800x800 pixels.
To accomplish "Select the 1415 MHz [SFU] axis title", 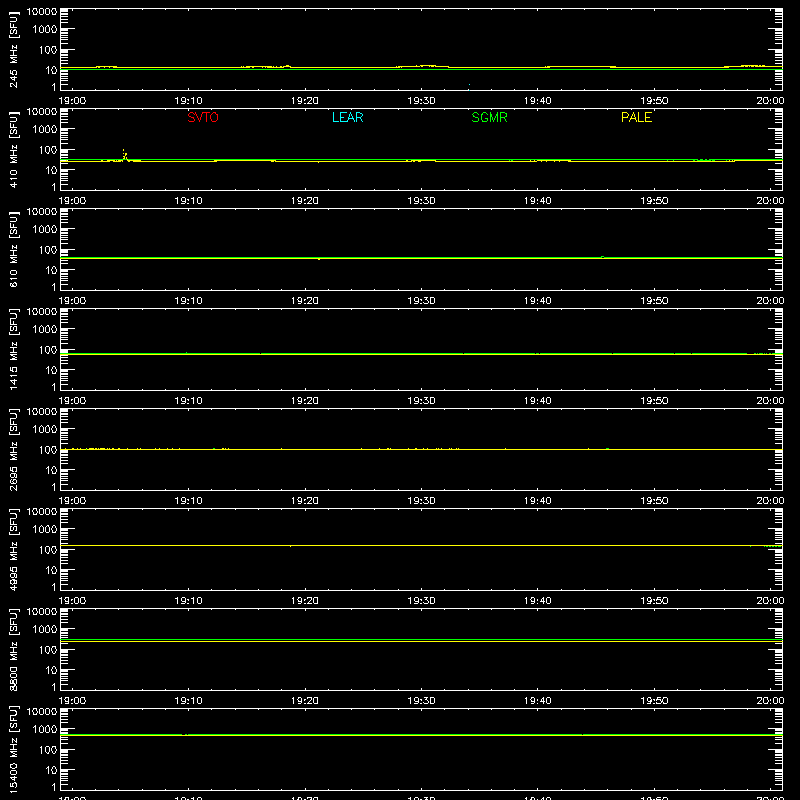I will (x=13, y=349).
